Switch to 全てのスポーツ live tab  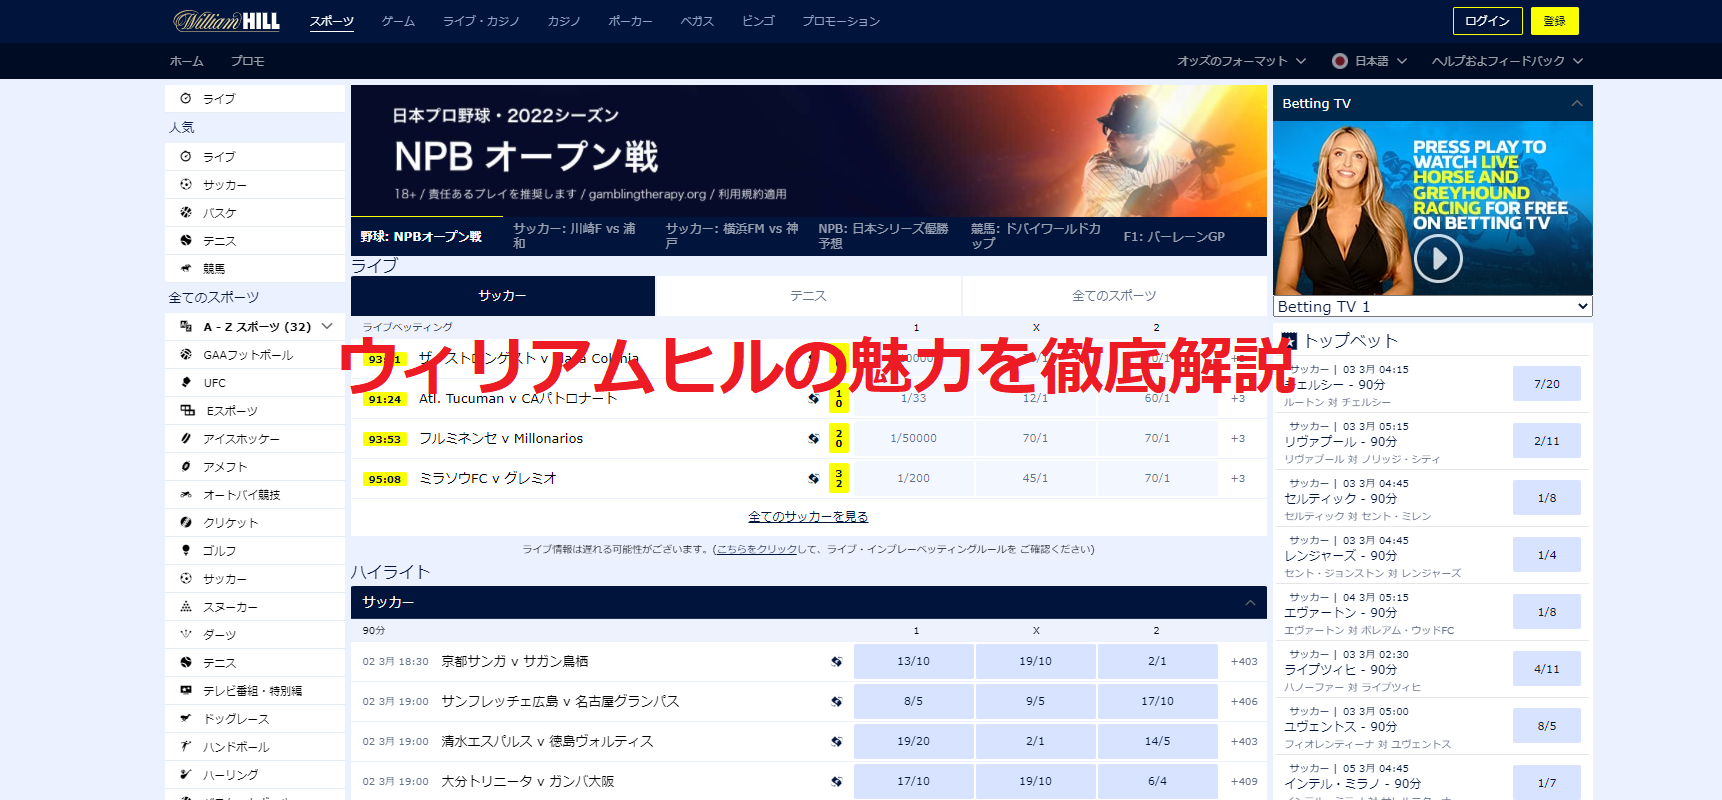pos(1114,296)
